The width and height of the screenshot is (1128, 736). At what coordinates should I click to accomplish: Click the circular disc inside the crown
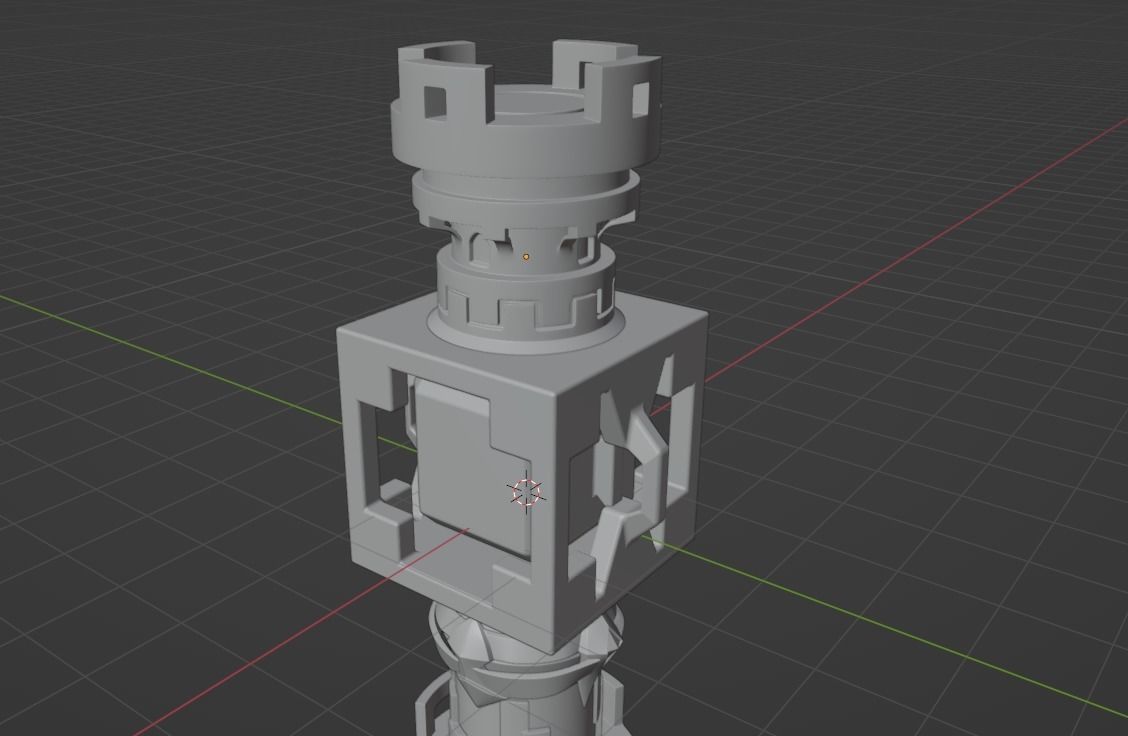tap(540, 103)
